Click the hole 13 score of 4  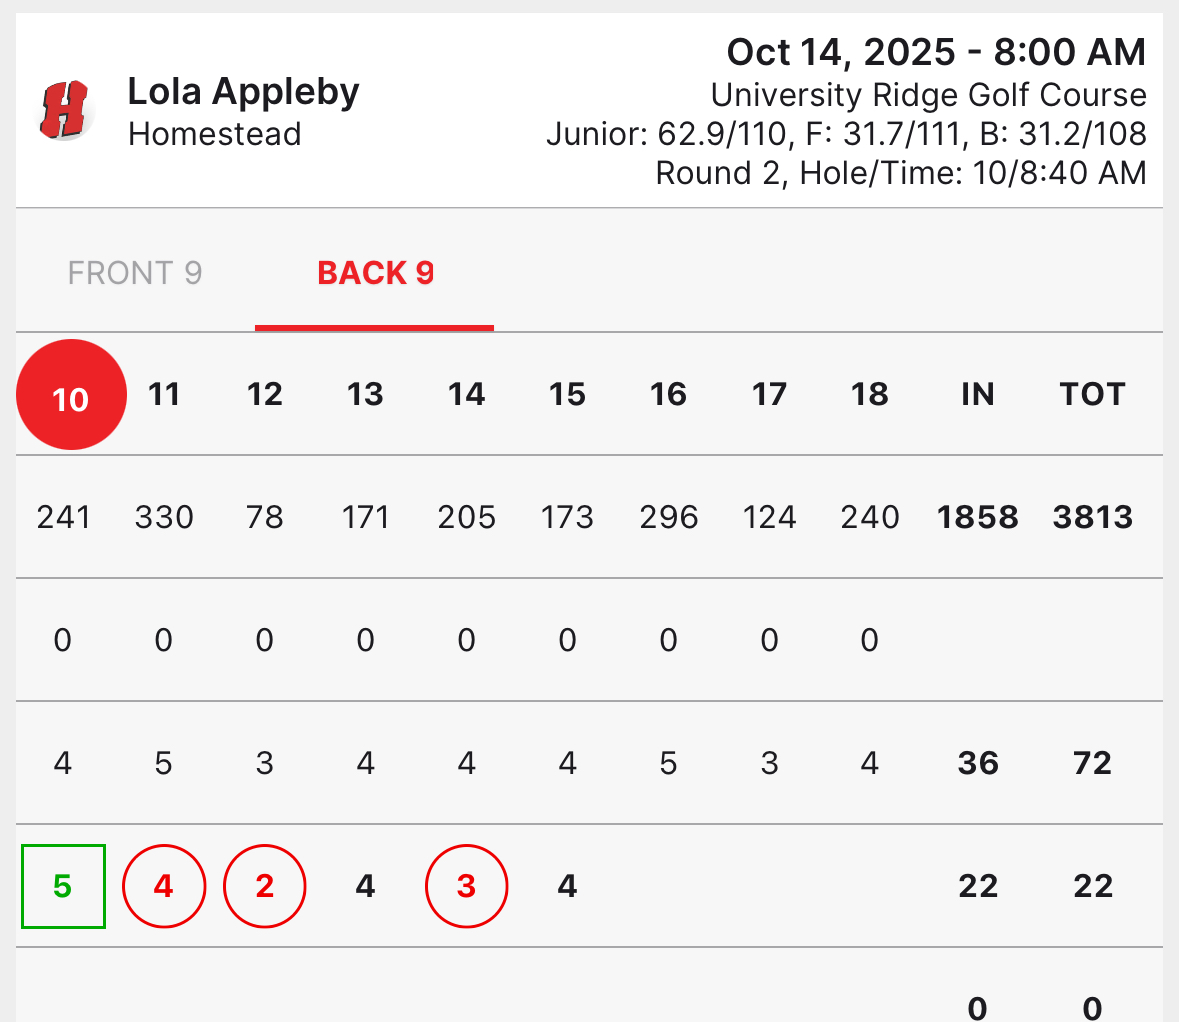coord(366,886)
